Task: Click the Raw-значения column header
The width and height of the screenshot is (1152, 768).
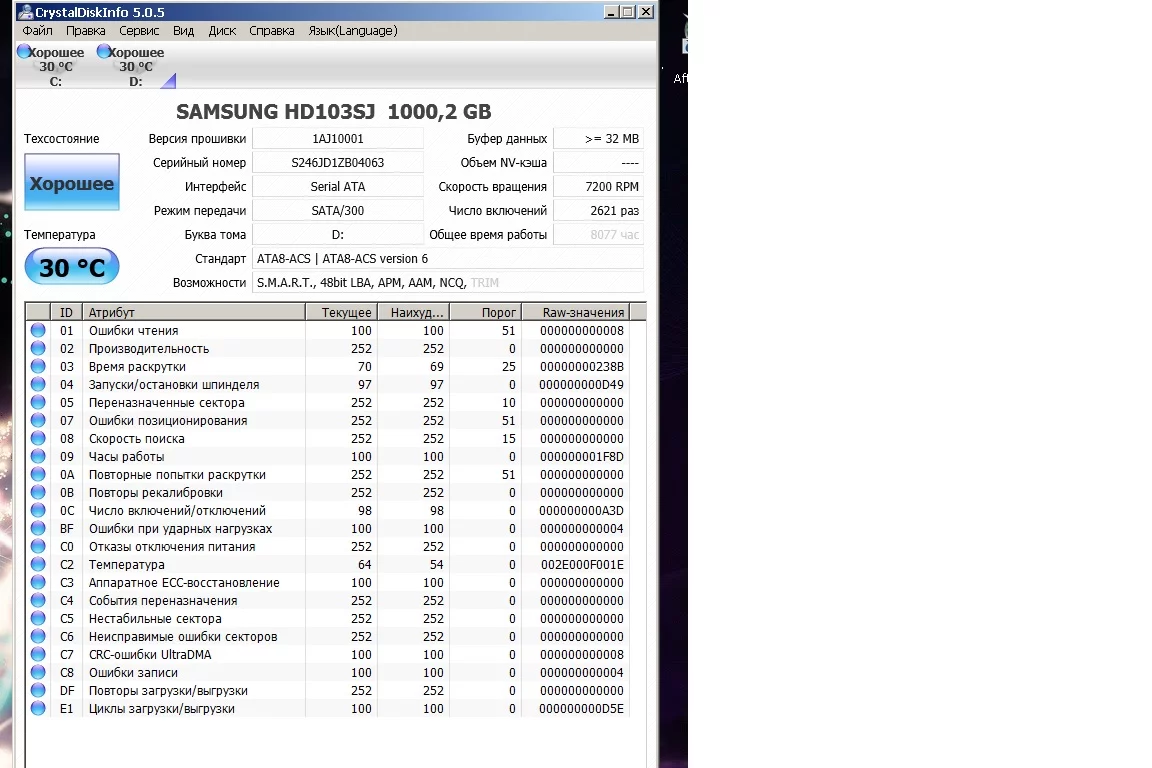Action: pos(576,312)
